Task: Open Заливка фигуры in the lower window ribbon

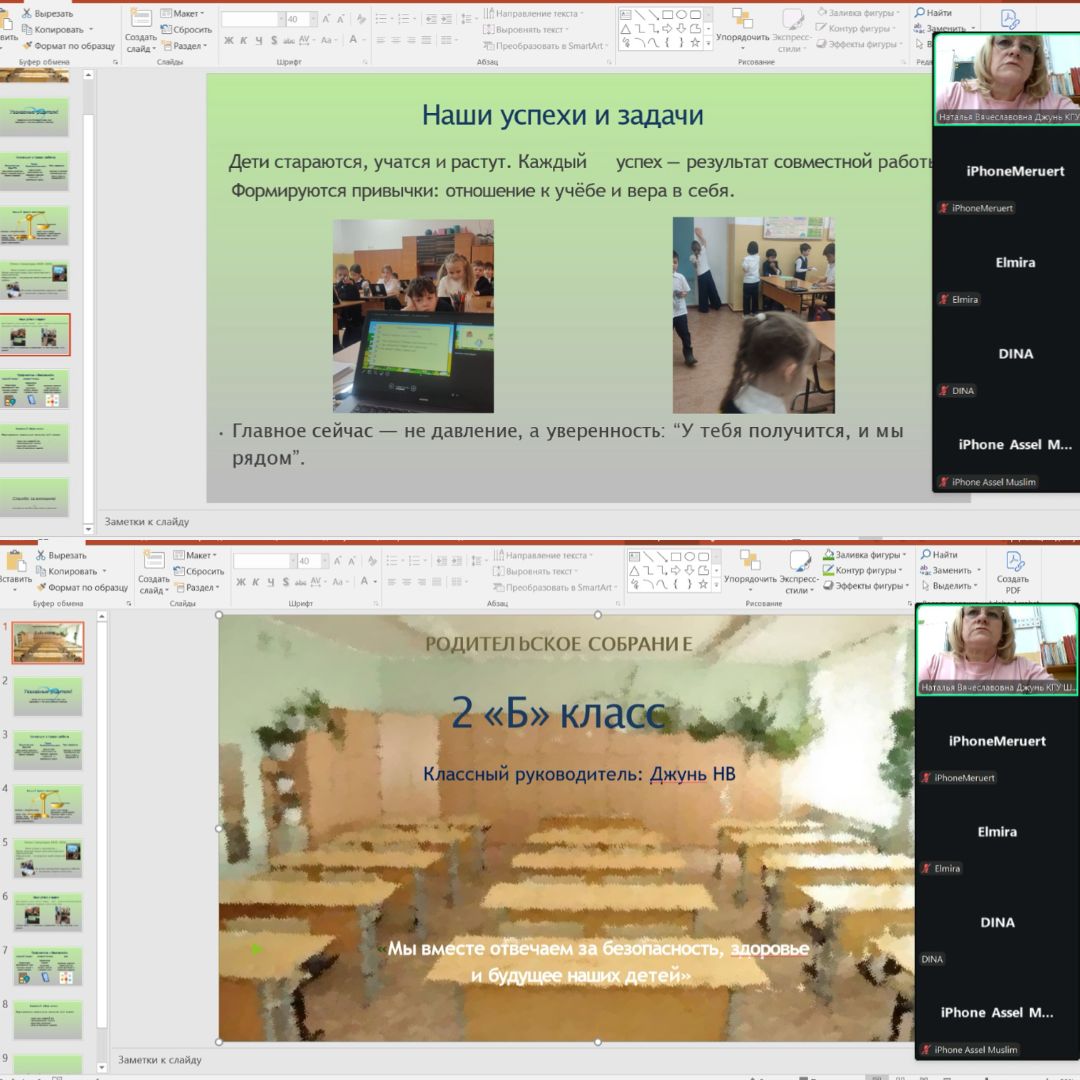Action: pyautogui.click(x=866, y=555)
